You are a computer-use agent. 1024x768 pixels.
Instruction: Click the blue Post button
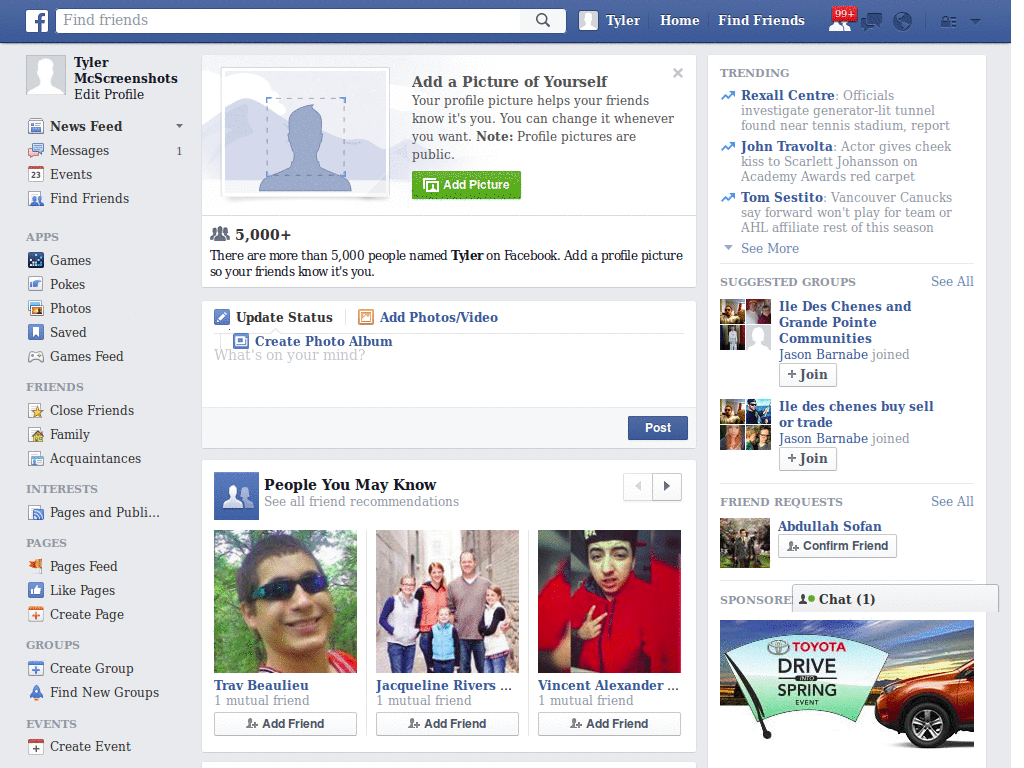click(x=658, y=428)
